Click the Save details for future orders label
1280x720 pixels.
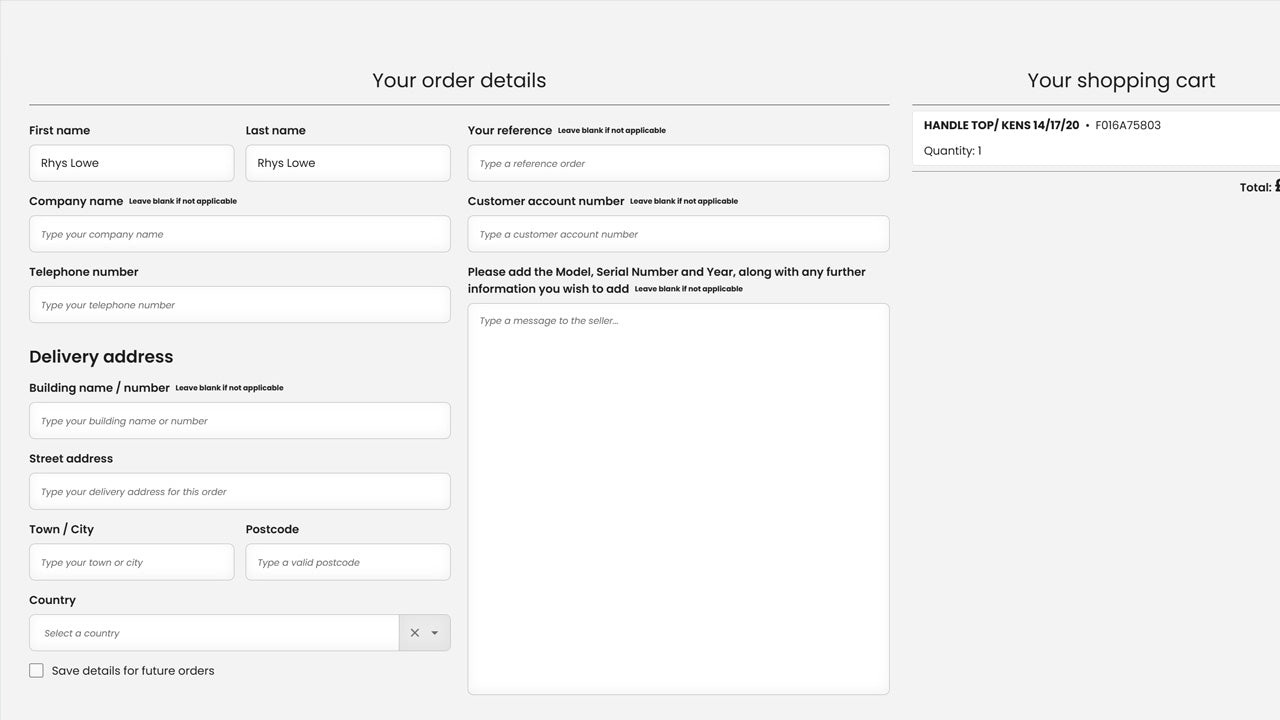click(133, 671)
